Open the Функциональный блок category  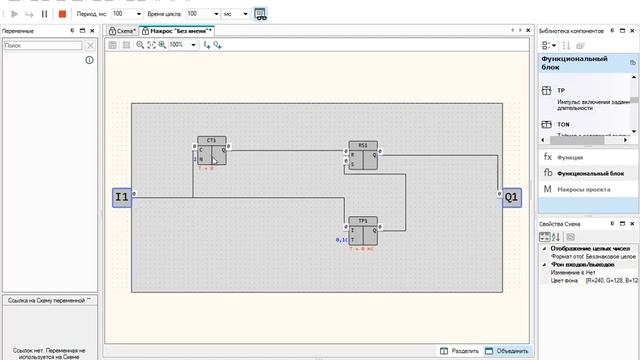click(588, 173)
